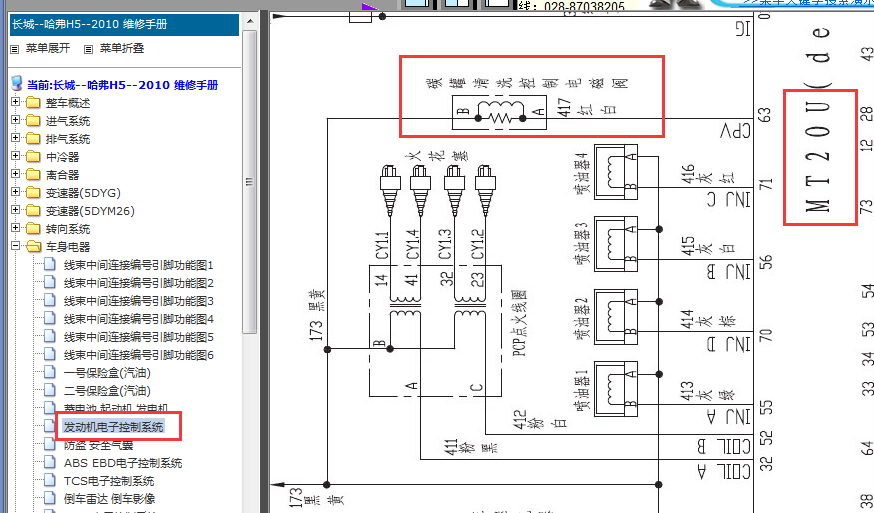Click the 中冷器 folder icon
The width and height of the screenshot is (874, 513).
[33, 157]
